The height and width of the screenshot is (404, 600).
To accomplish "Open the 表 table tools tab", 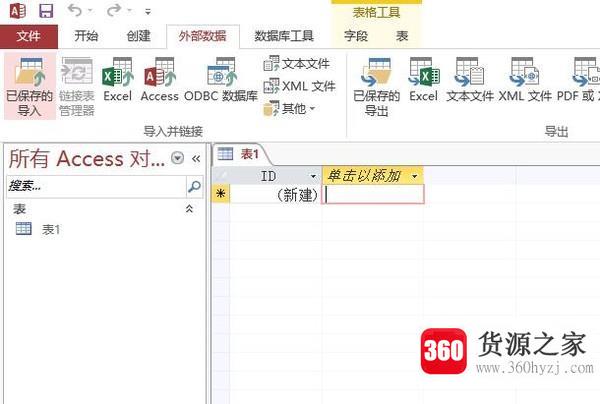I will tap(402, 36).
